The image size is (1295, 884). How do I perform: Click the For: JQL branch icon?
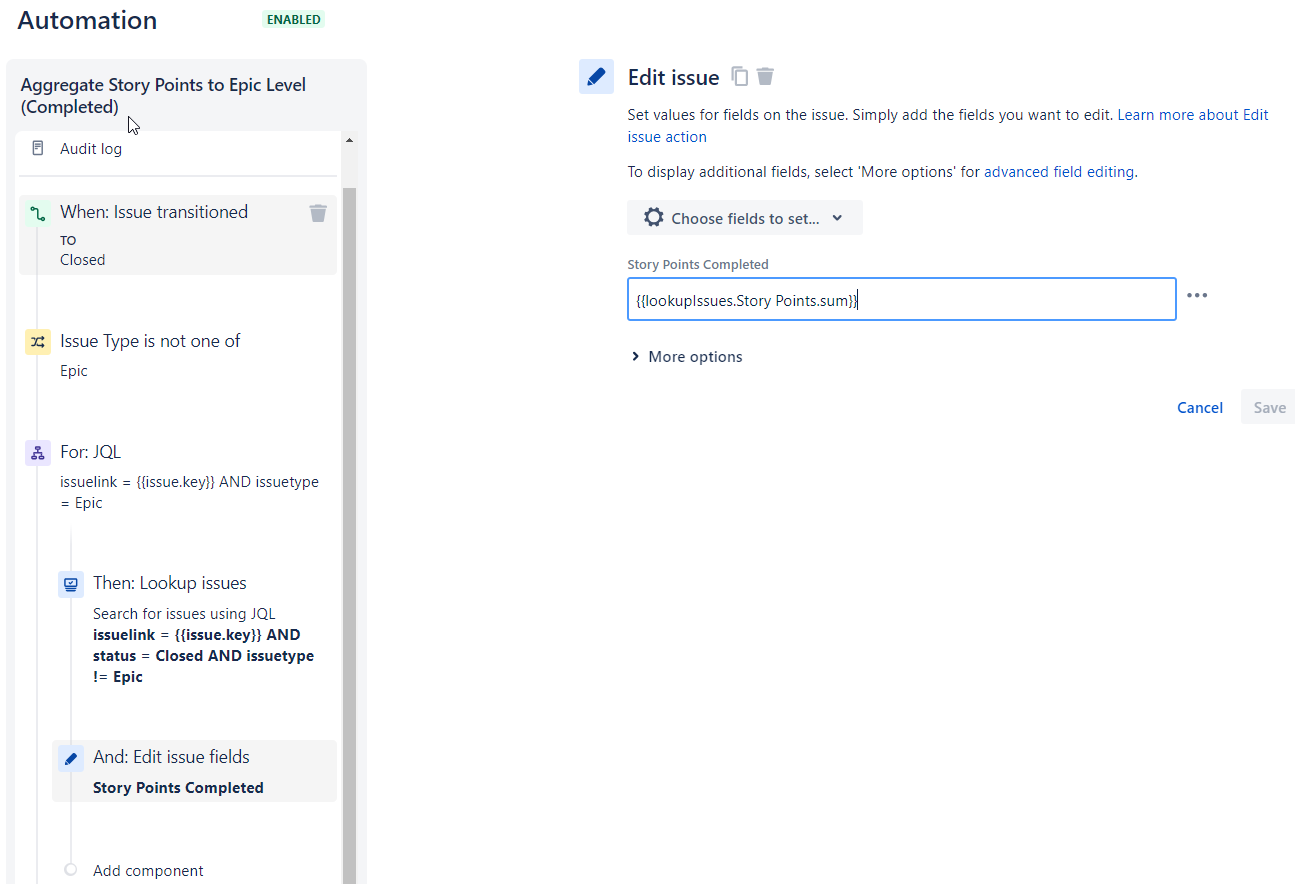point(38,453)
